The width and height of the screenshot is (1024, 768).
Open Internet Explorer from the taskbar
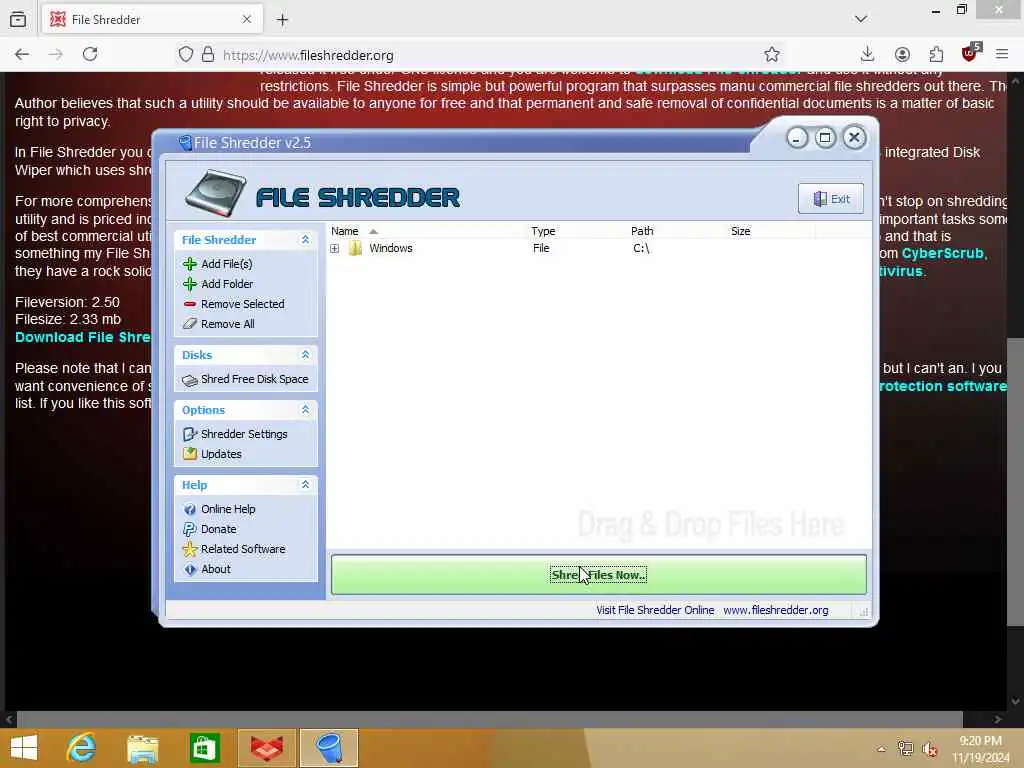click(82, 748)
